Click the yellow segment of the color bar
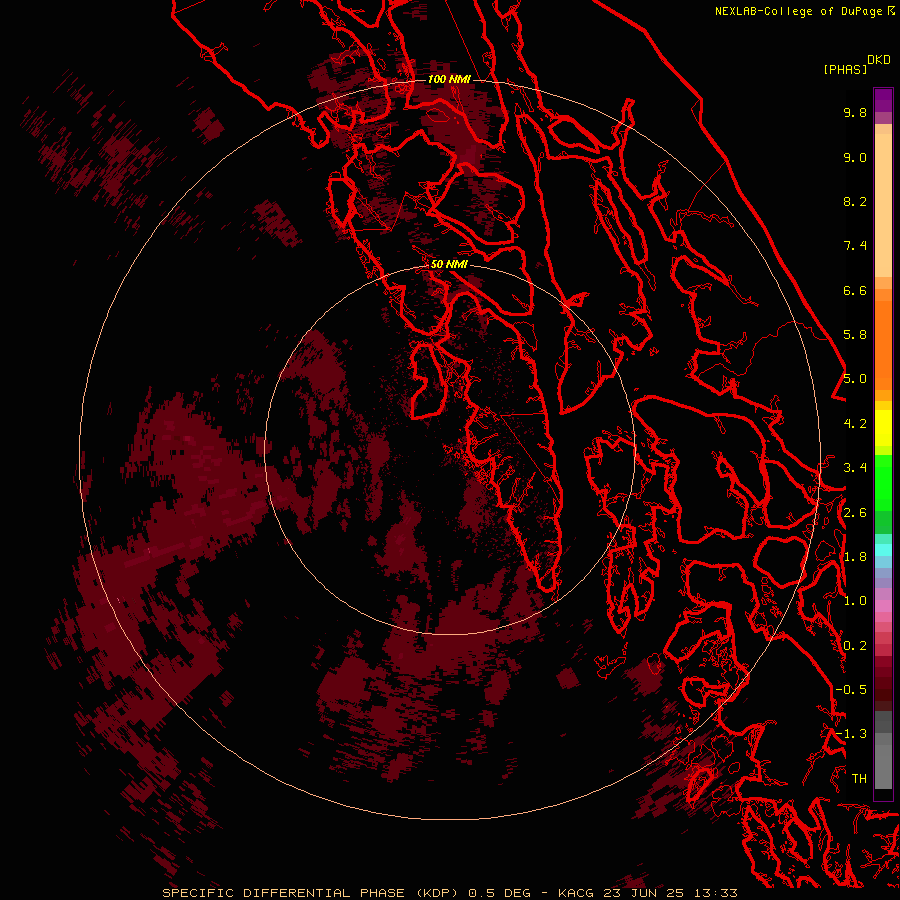Image resolution: width=900 pixels, height=900 pixels. coord(883,428)
